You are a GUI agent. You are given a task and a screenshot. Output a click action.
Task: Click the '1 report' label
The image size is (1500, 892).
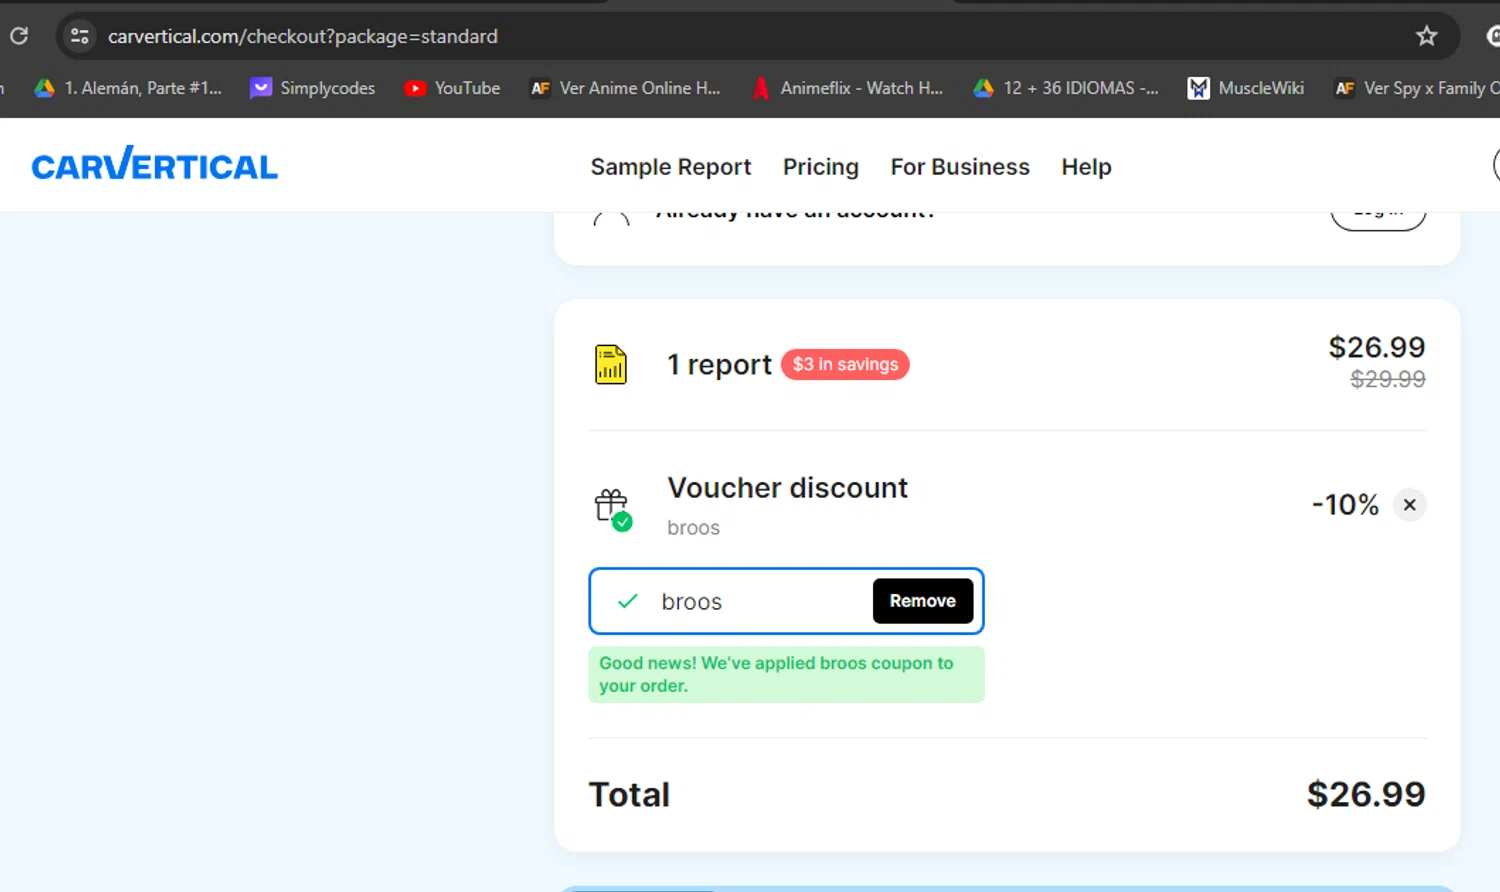tap(719, 365)
